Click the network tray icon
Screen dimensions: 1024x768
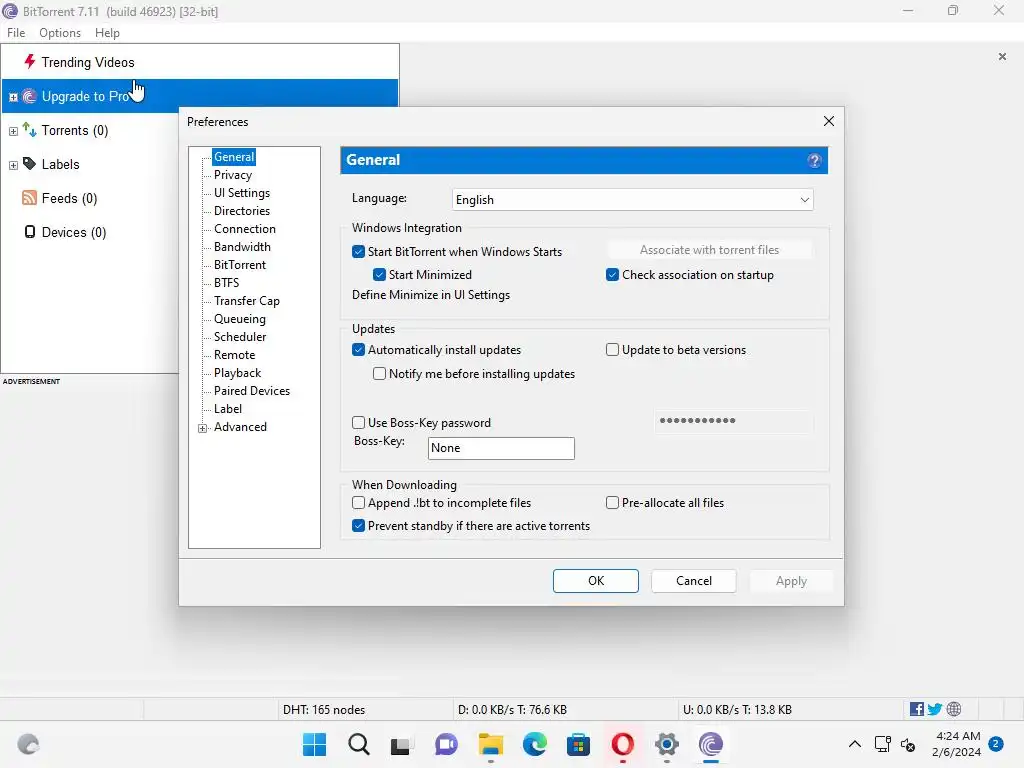(x=882, y=744)
